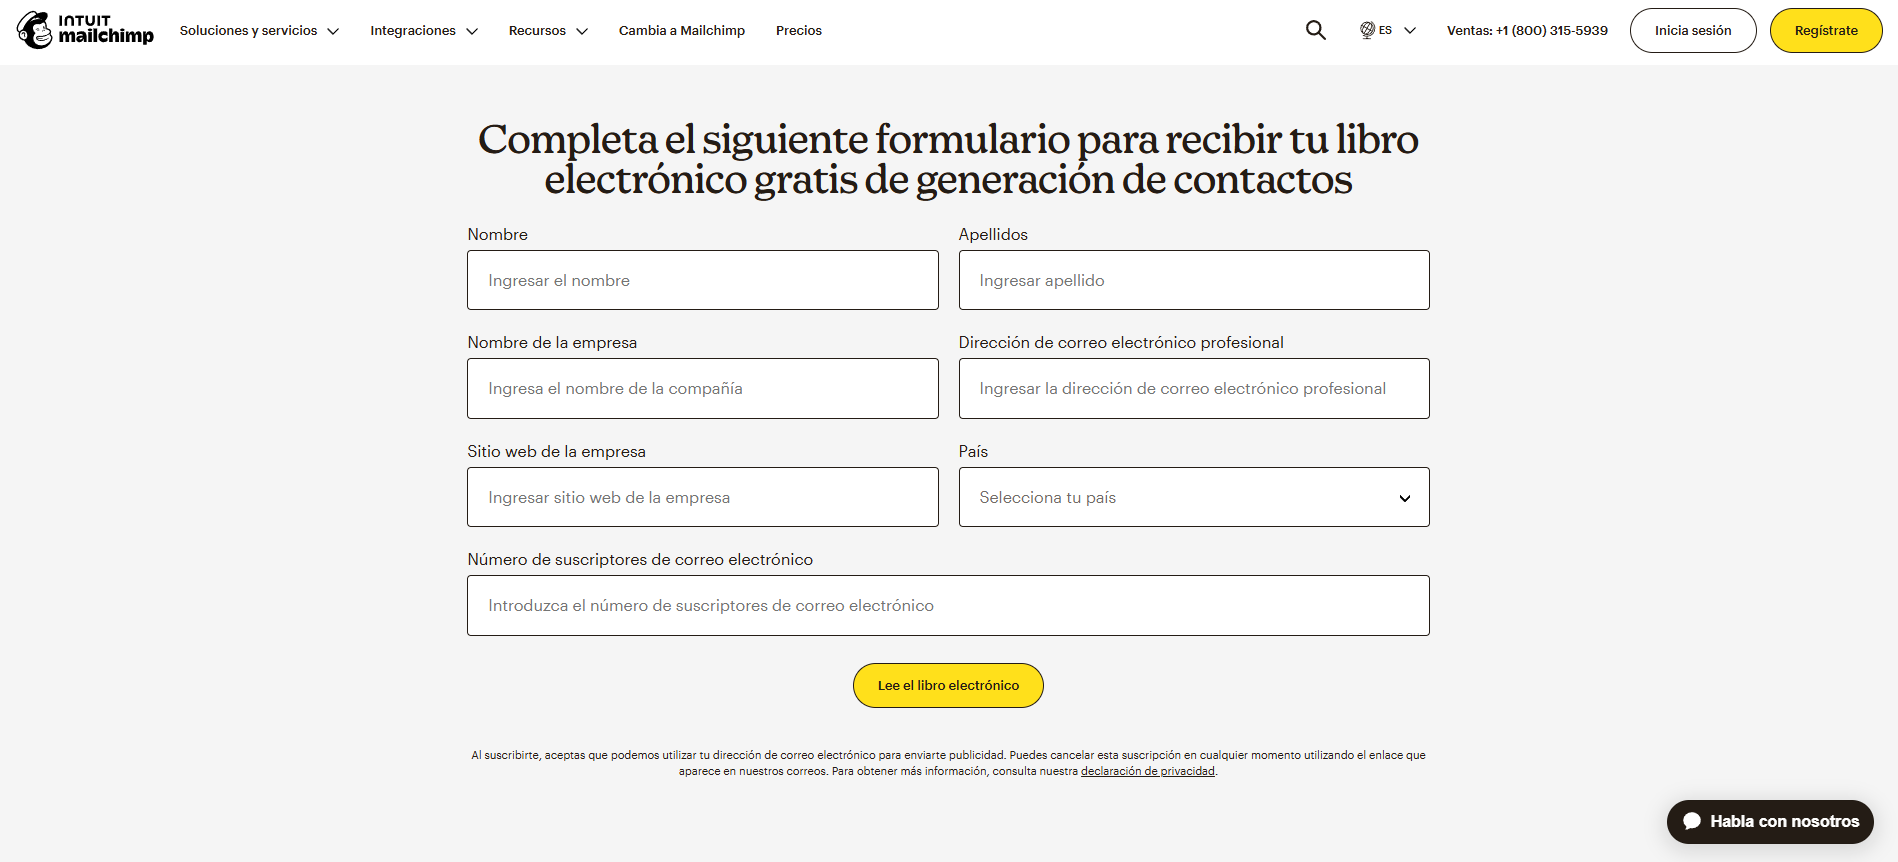
Task: Expand the Integraciones menu
Action: coord(424,31)
